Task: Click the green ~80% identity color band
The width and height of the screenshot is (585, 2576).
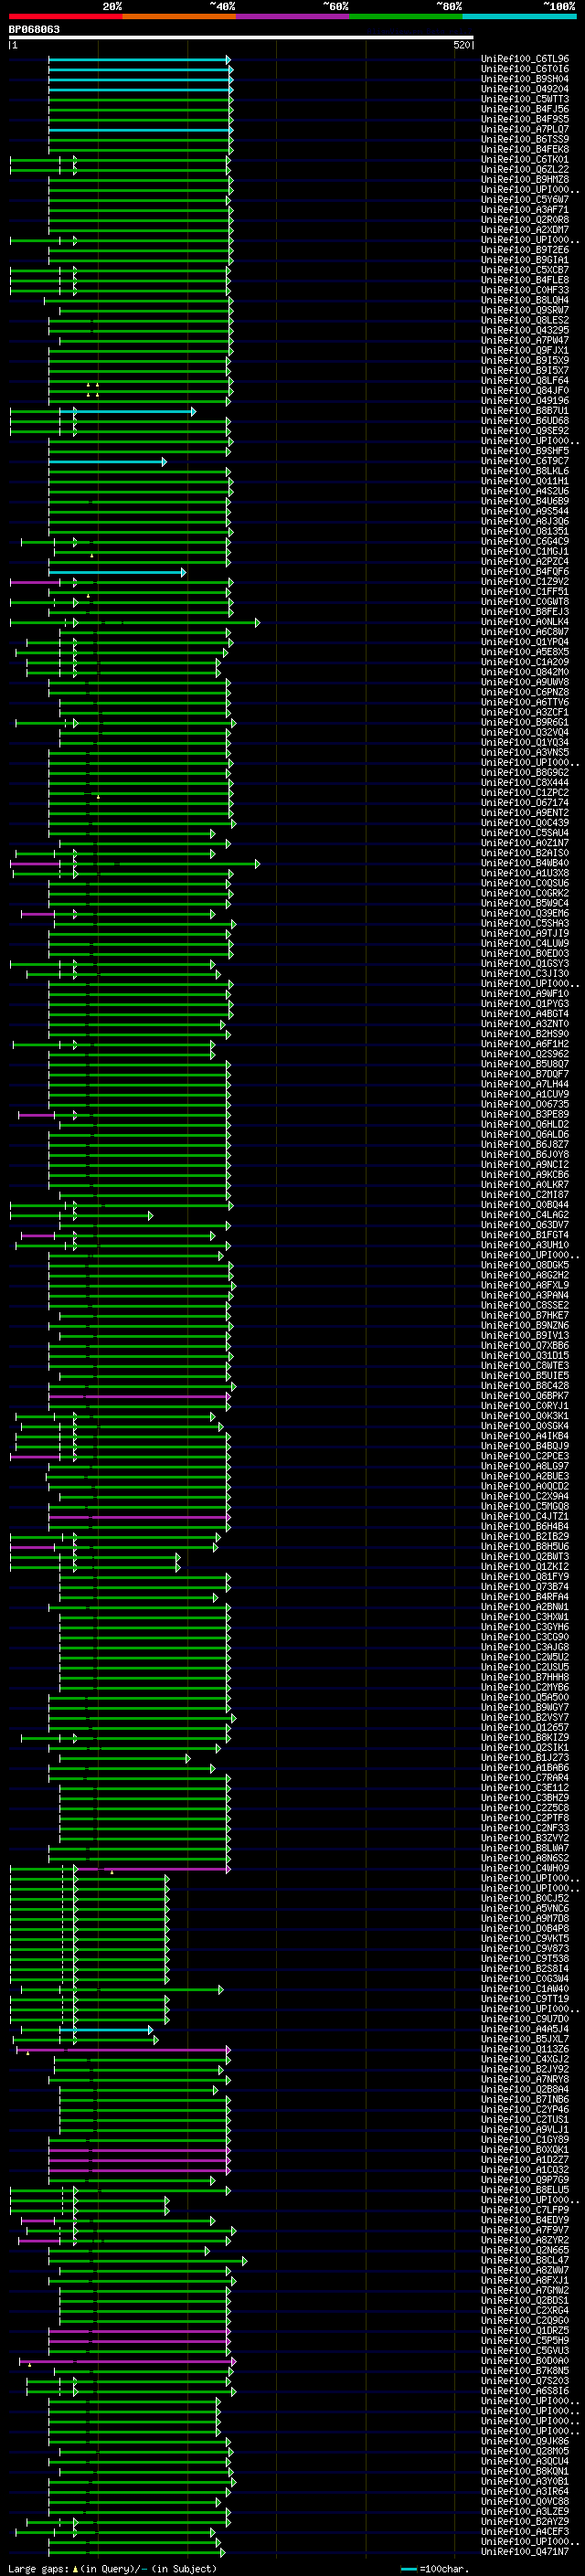Action: click(405, 16)
